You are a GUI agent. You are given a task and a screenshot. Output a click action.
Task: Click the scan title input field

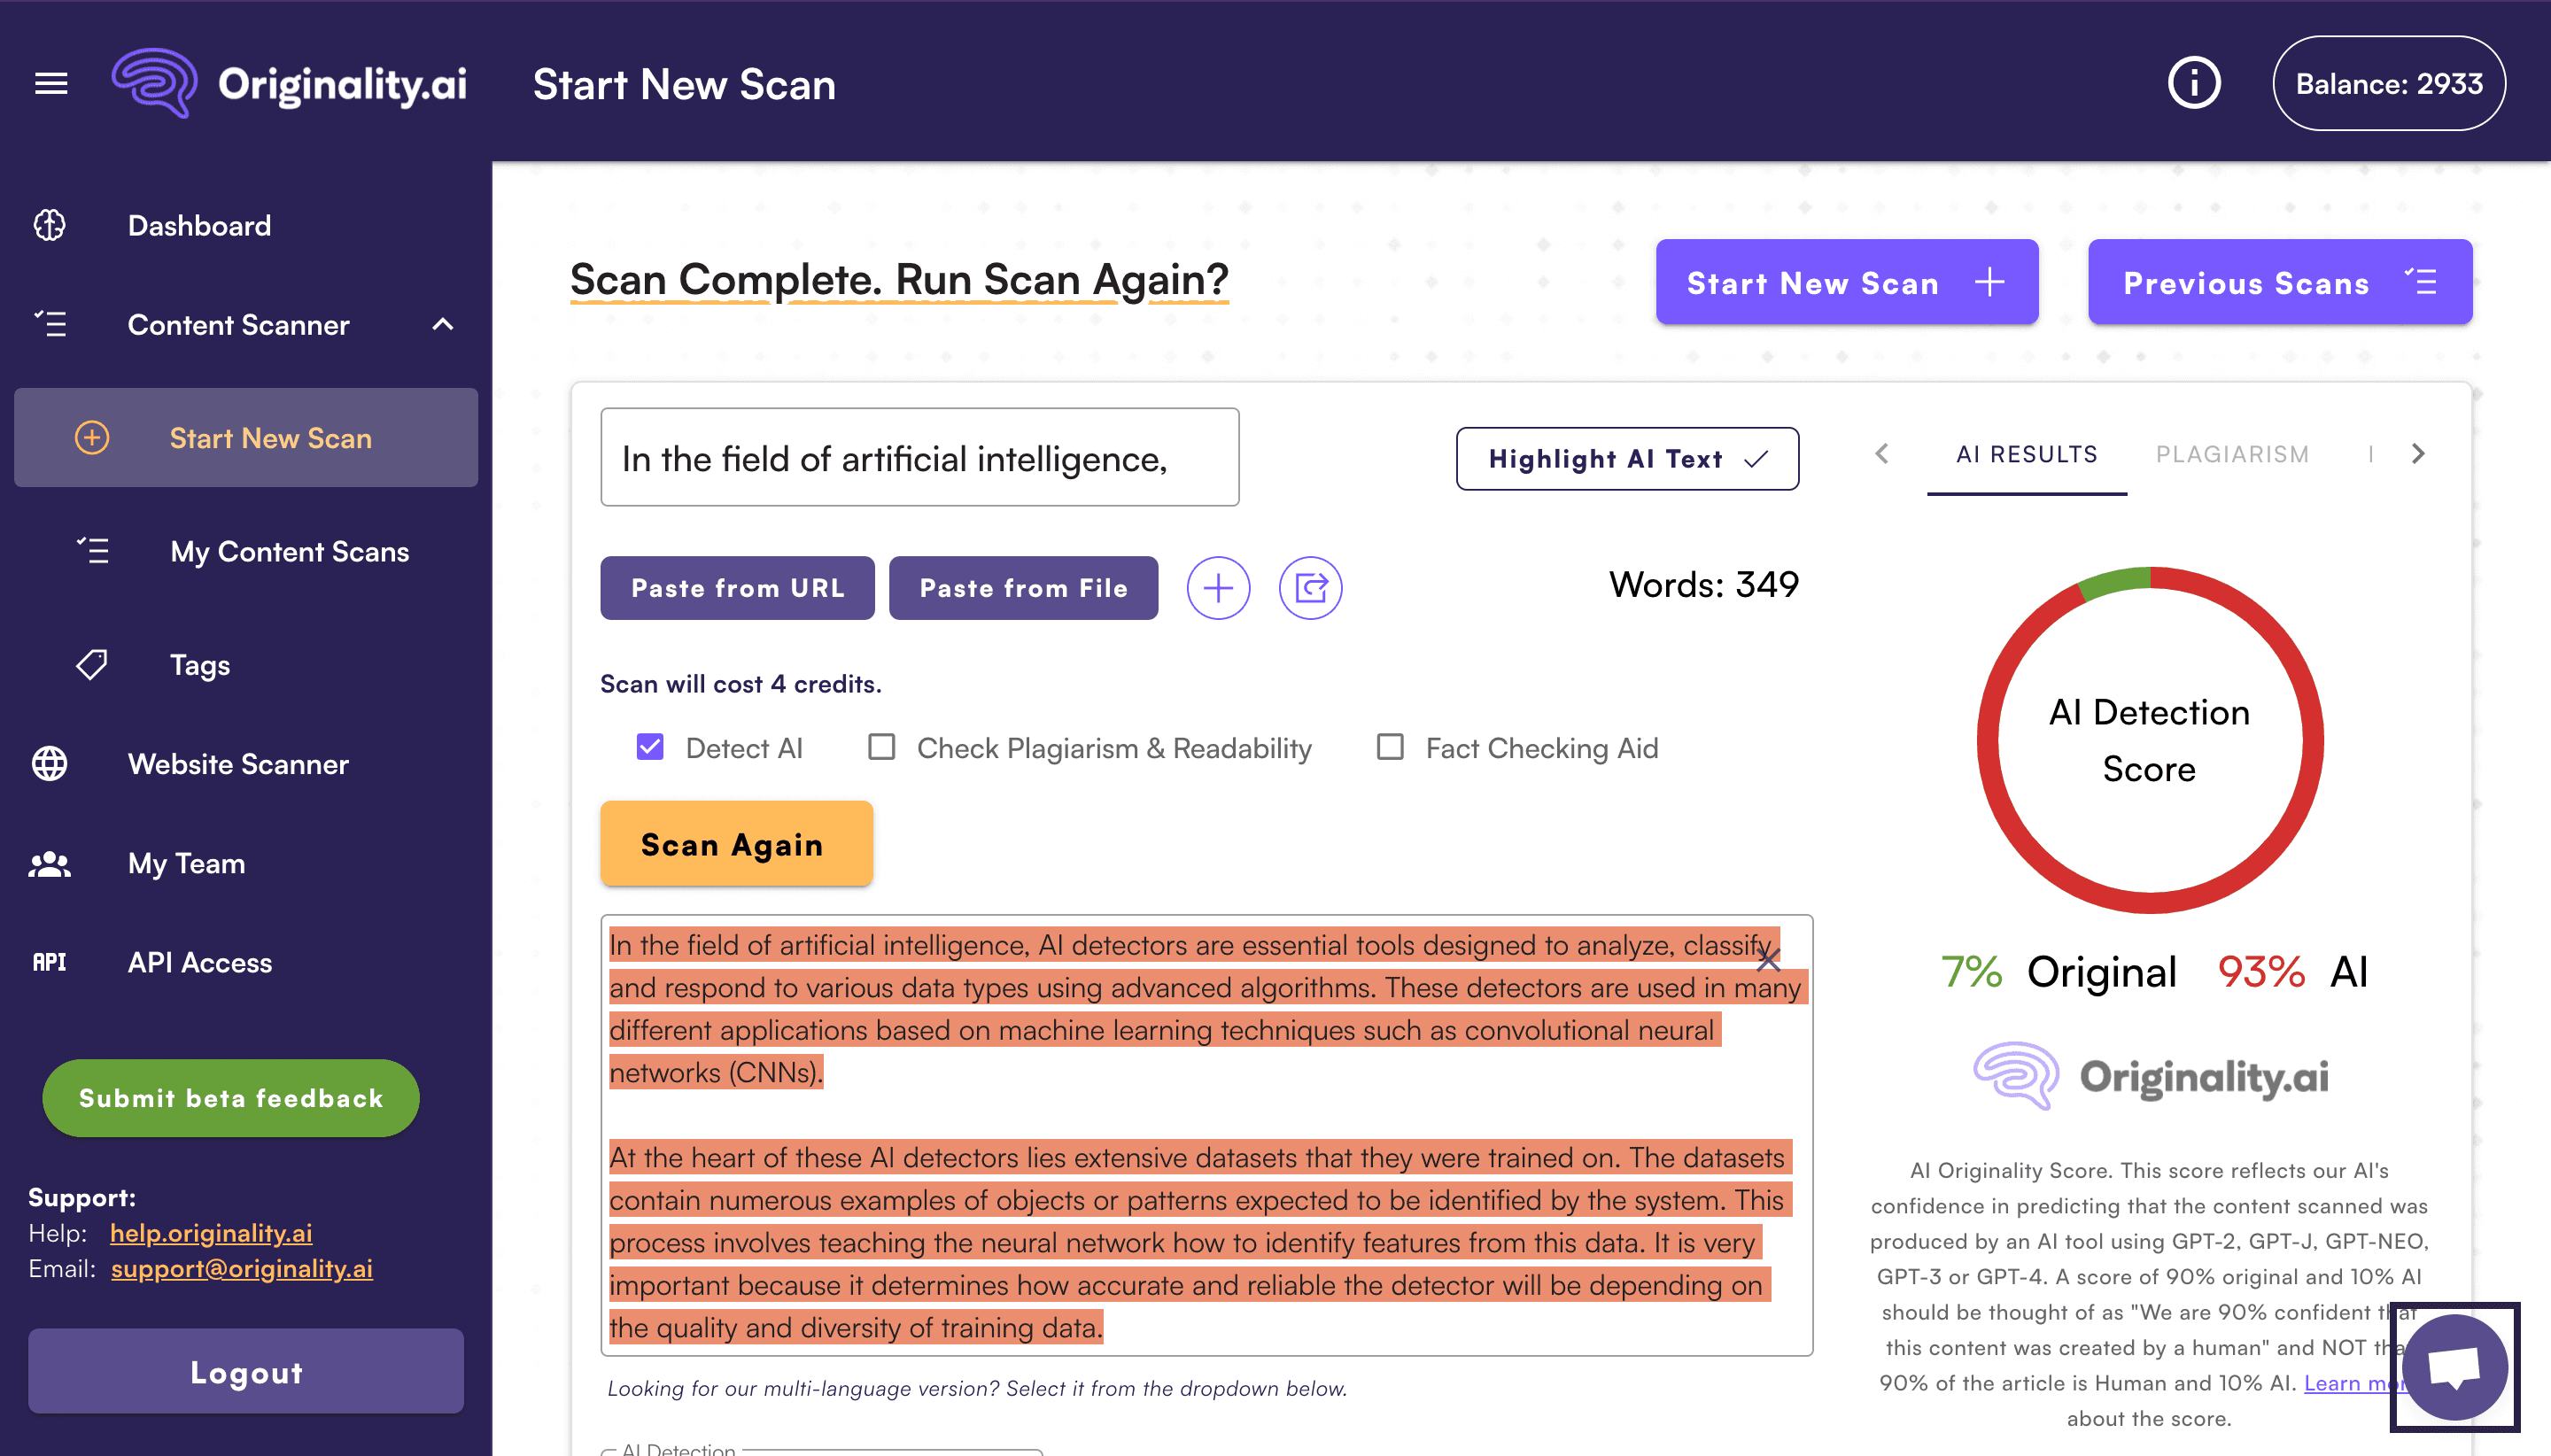[x=919, y=457]
